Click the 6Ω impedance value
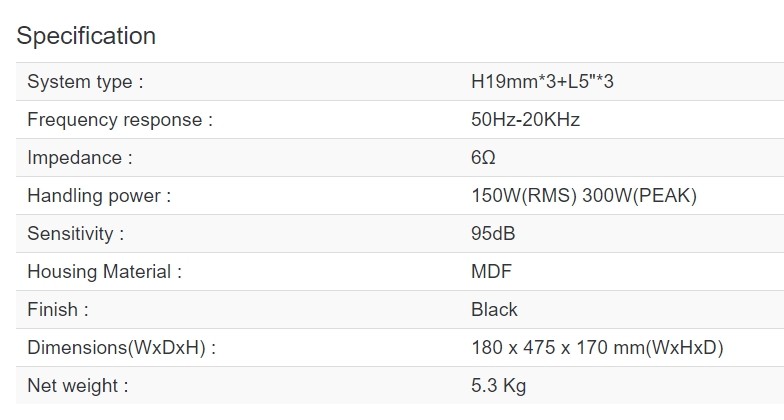This screenshot has height=420, width=784. coord(483,158)
